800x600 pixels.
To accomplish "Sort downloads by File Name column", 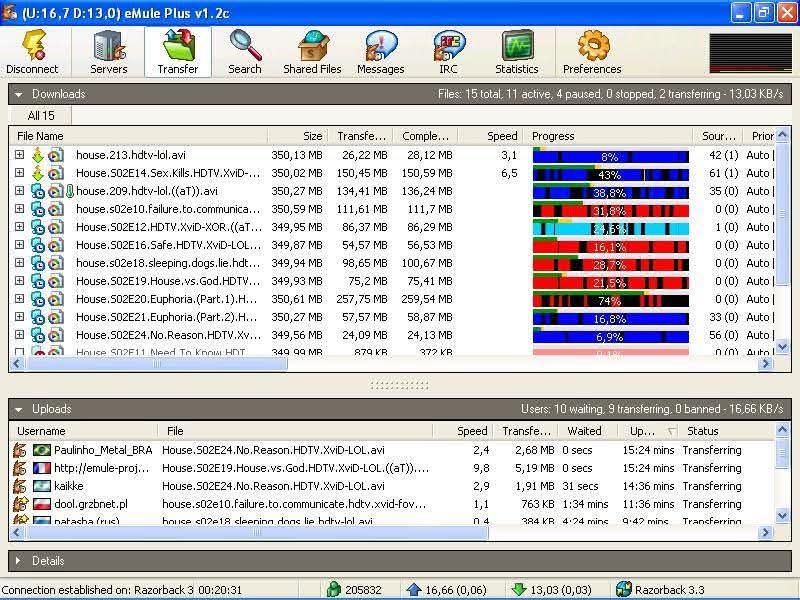I will [x=139, y=136].
